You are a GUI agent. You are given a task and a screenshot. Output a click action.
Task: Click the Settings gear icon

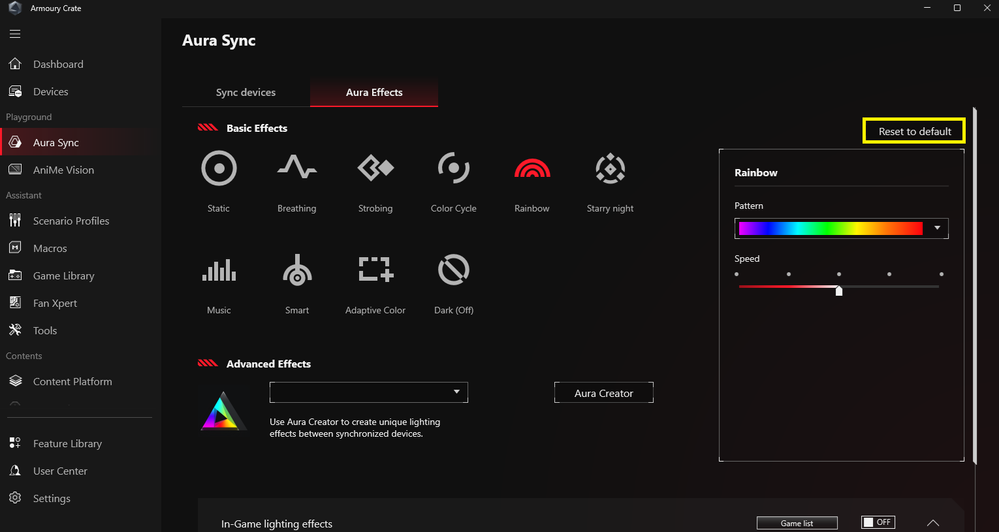tap(15, 498)
